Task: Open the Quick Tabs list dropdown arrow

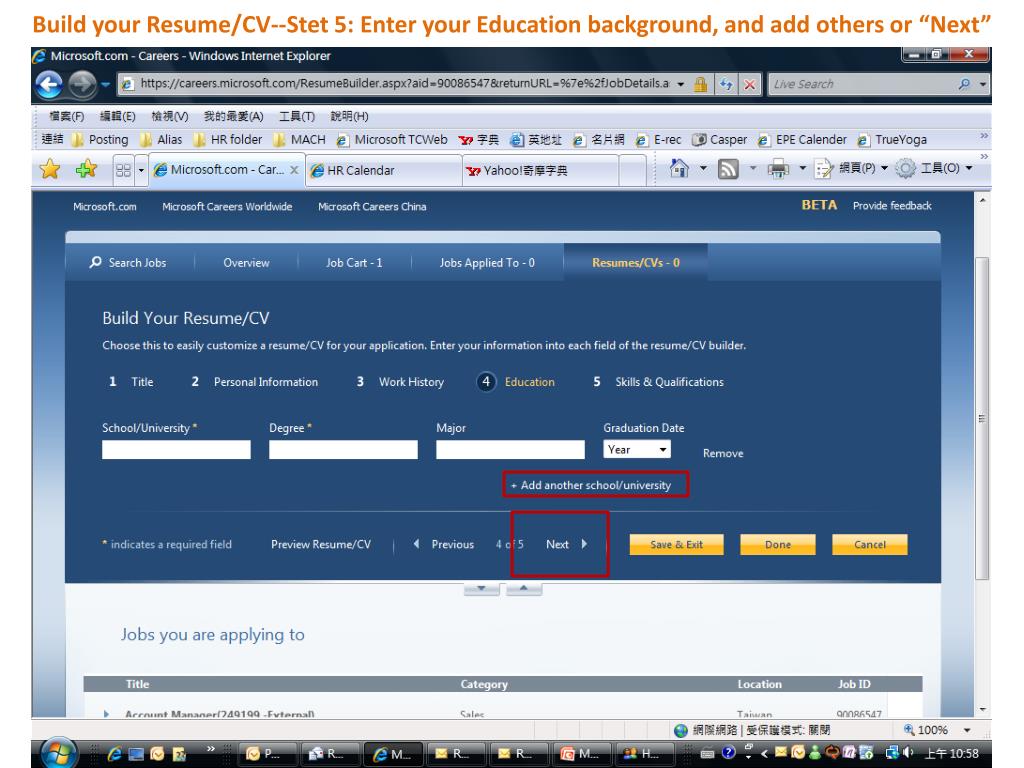Action: 141,170
